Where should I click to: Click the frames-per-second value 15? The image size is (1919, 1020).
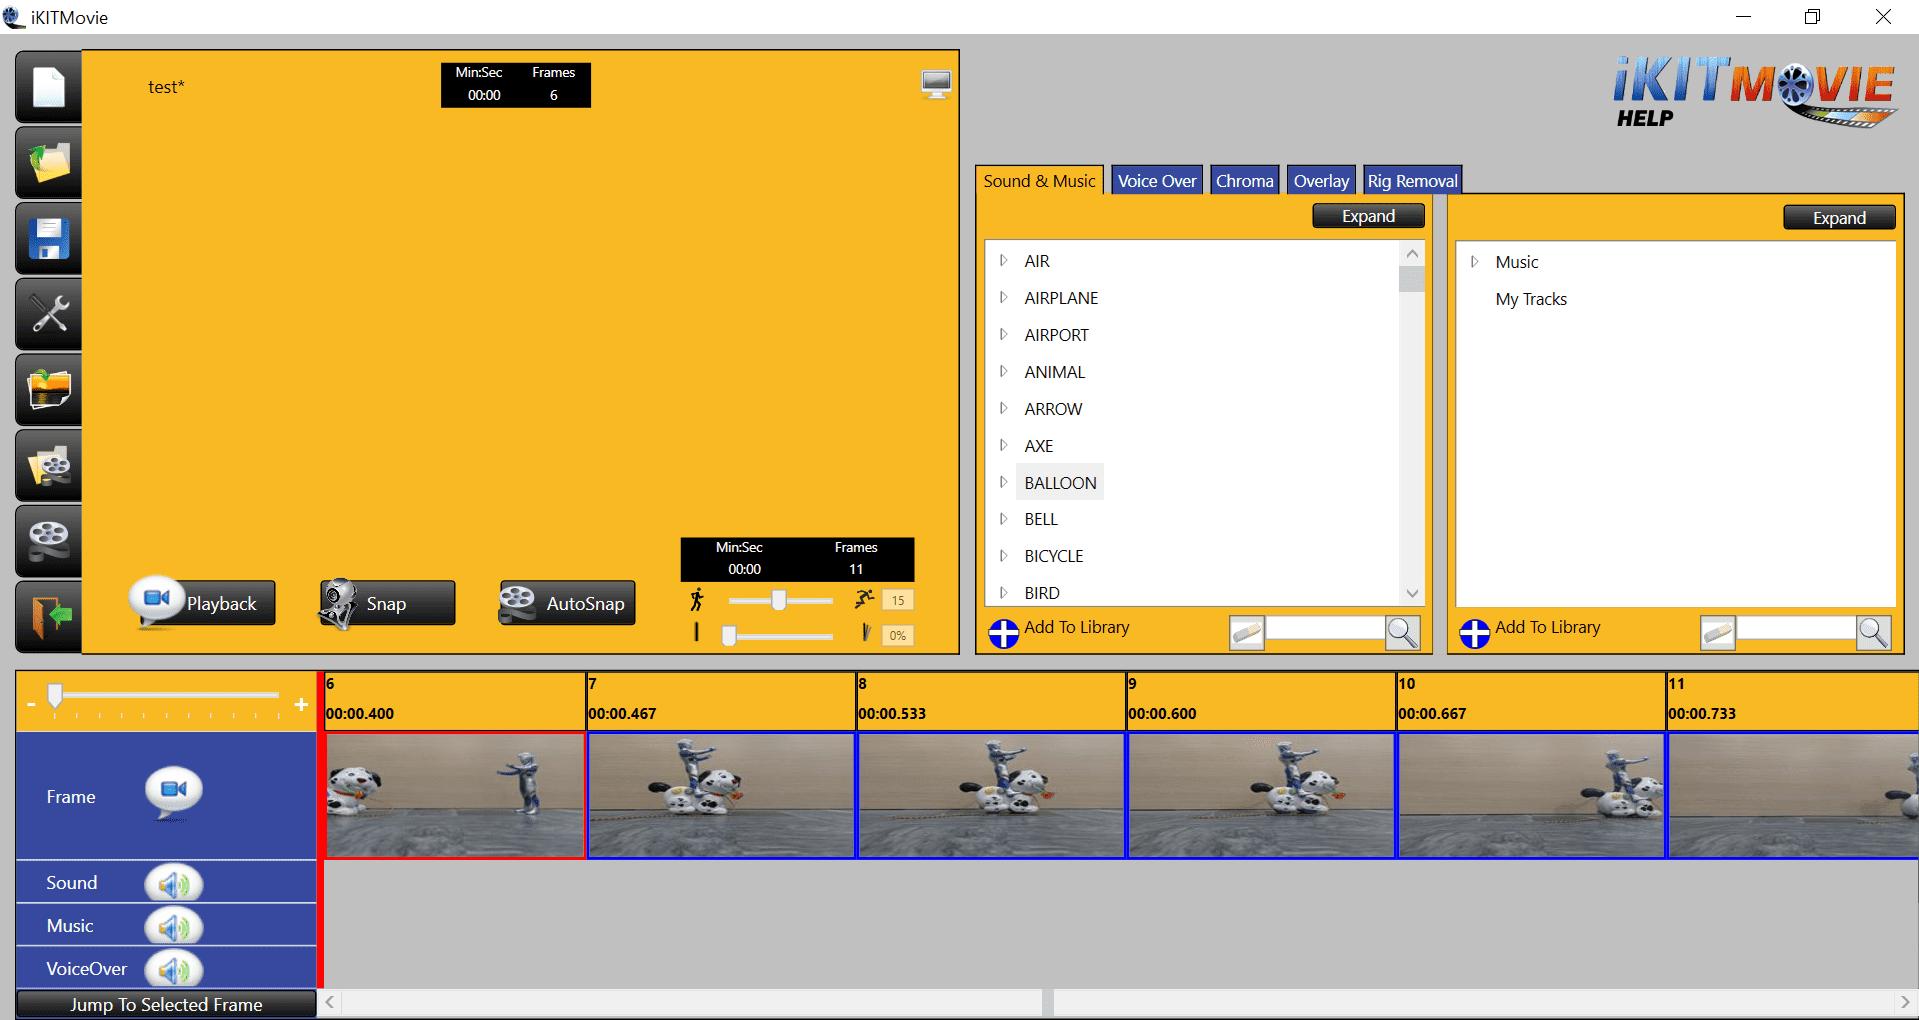(x=898, y=600)
